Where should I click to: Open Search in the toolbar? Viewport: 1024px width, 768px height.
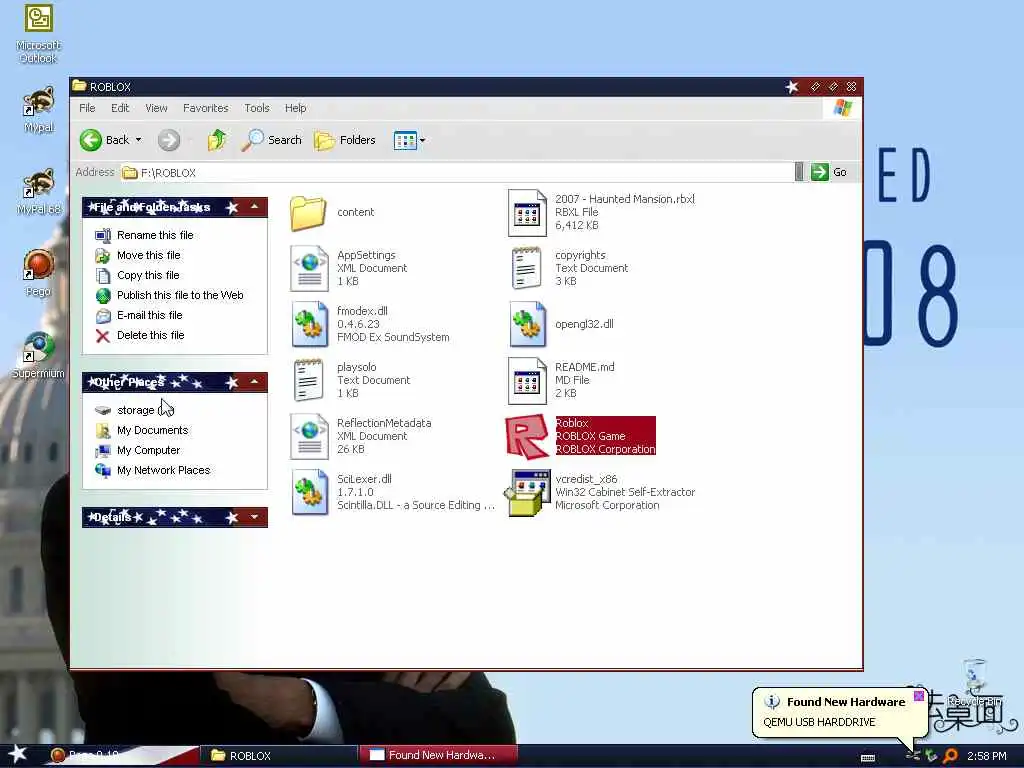click(272, 140)
